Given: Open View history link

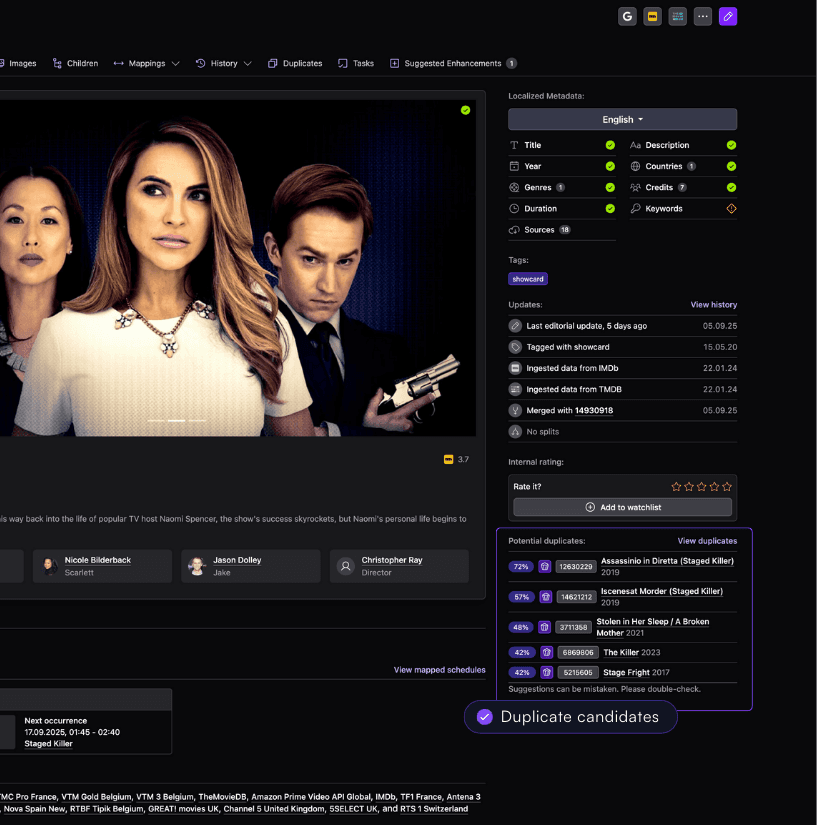Looking at the screenshot, I should point(713,305).
